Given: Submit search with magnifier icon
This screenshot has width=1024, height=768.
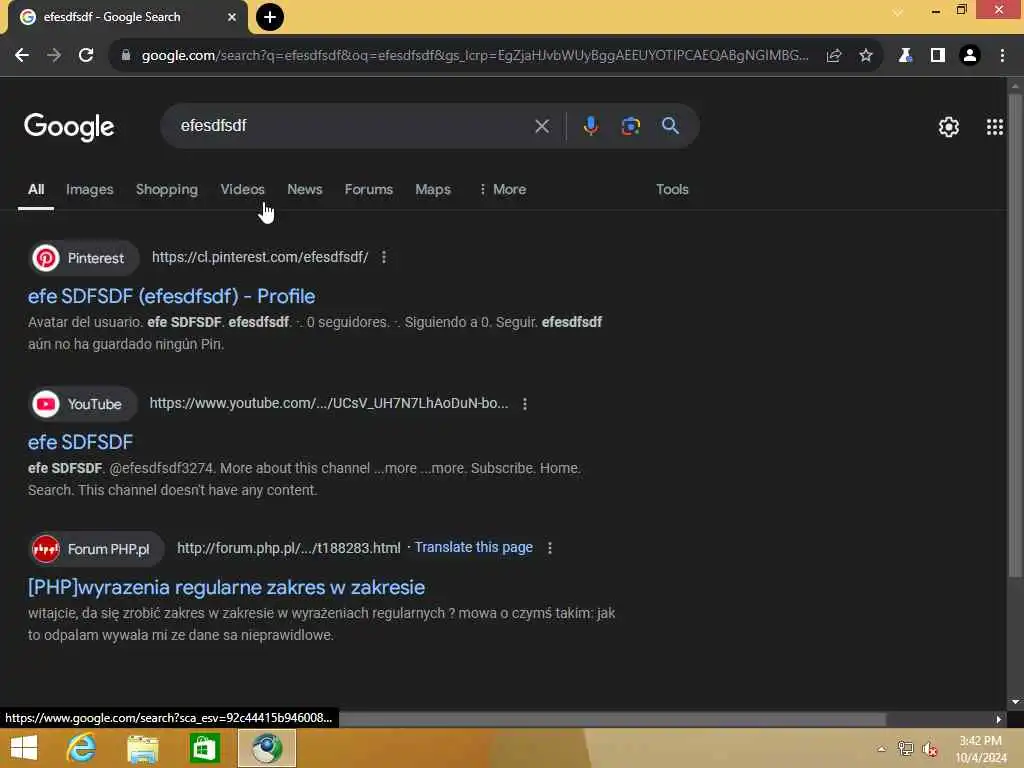Looking at the screenshot, I should tap(671, 126).
